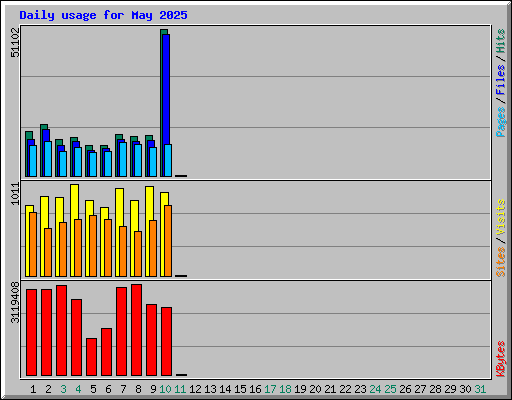Click the red KBytes legend label
The image size is (512, 400).
[x=500, y=359]
